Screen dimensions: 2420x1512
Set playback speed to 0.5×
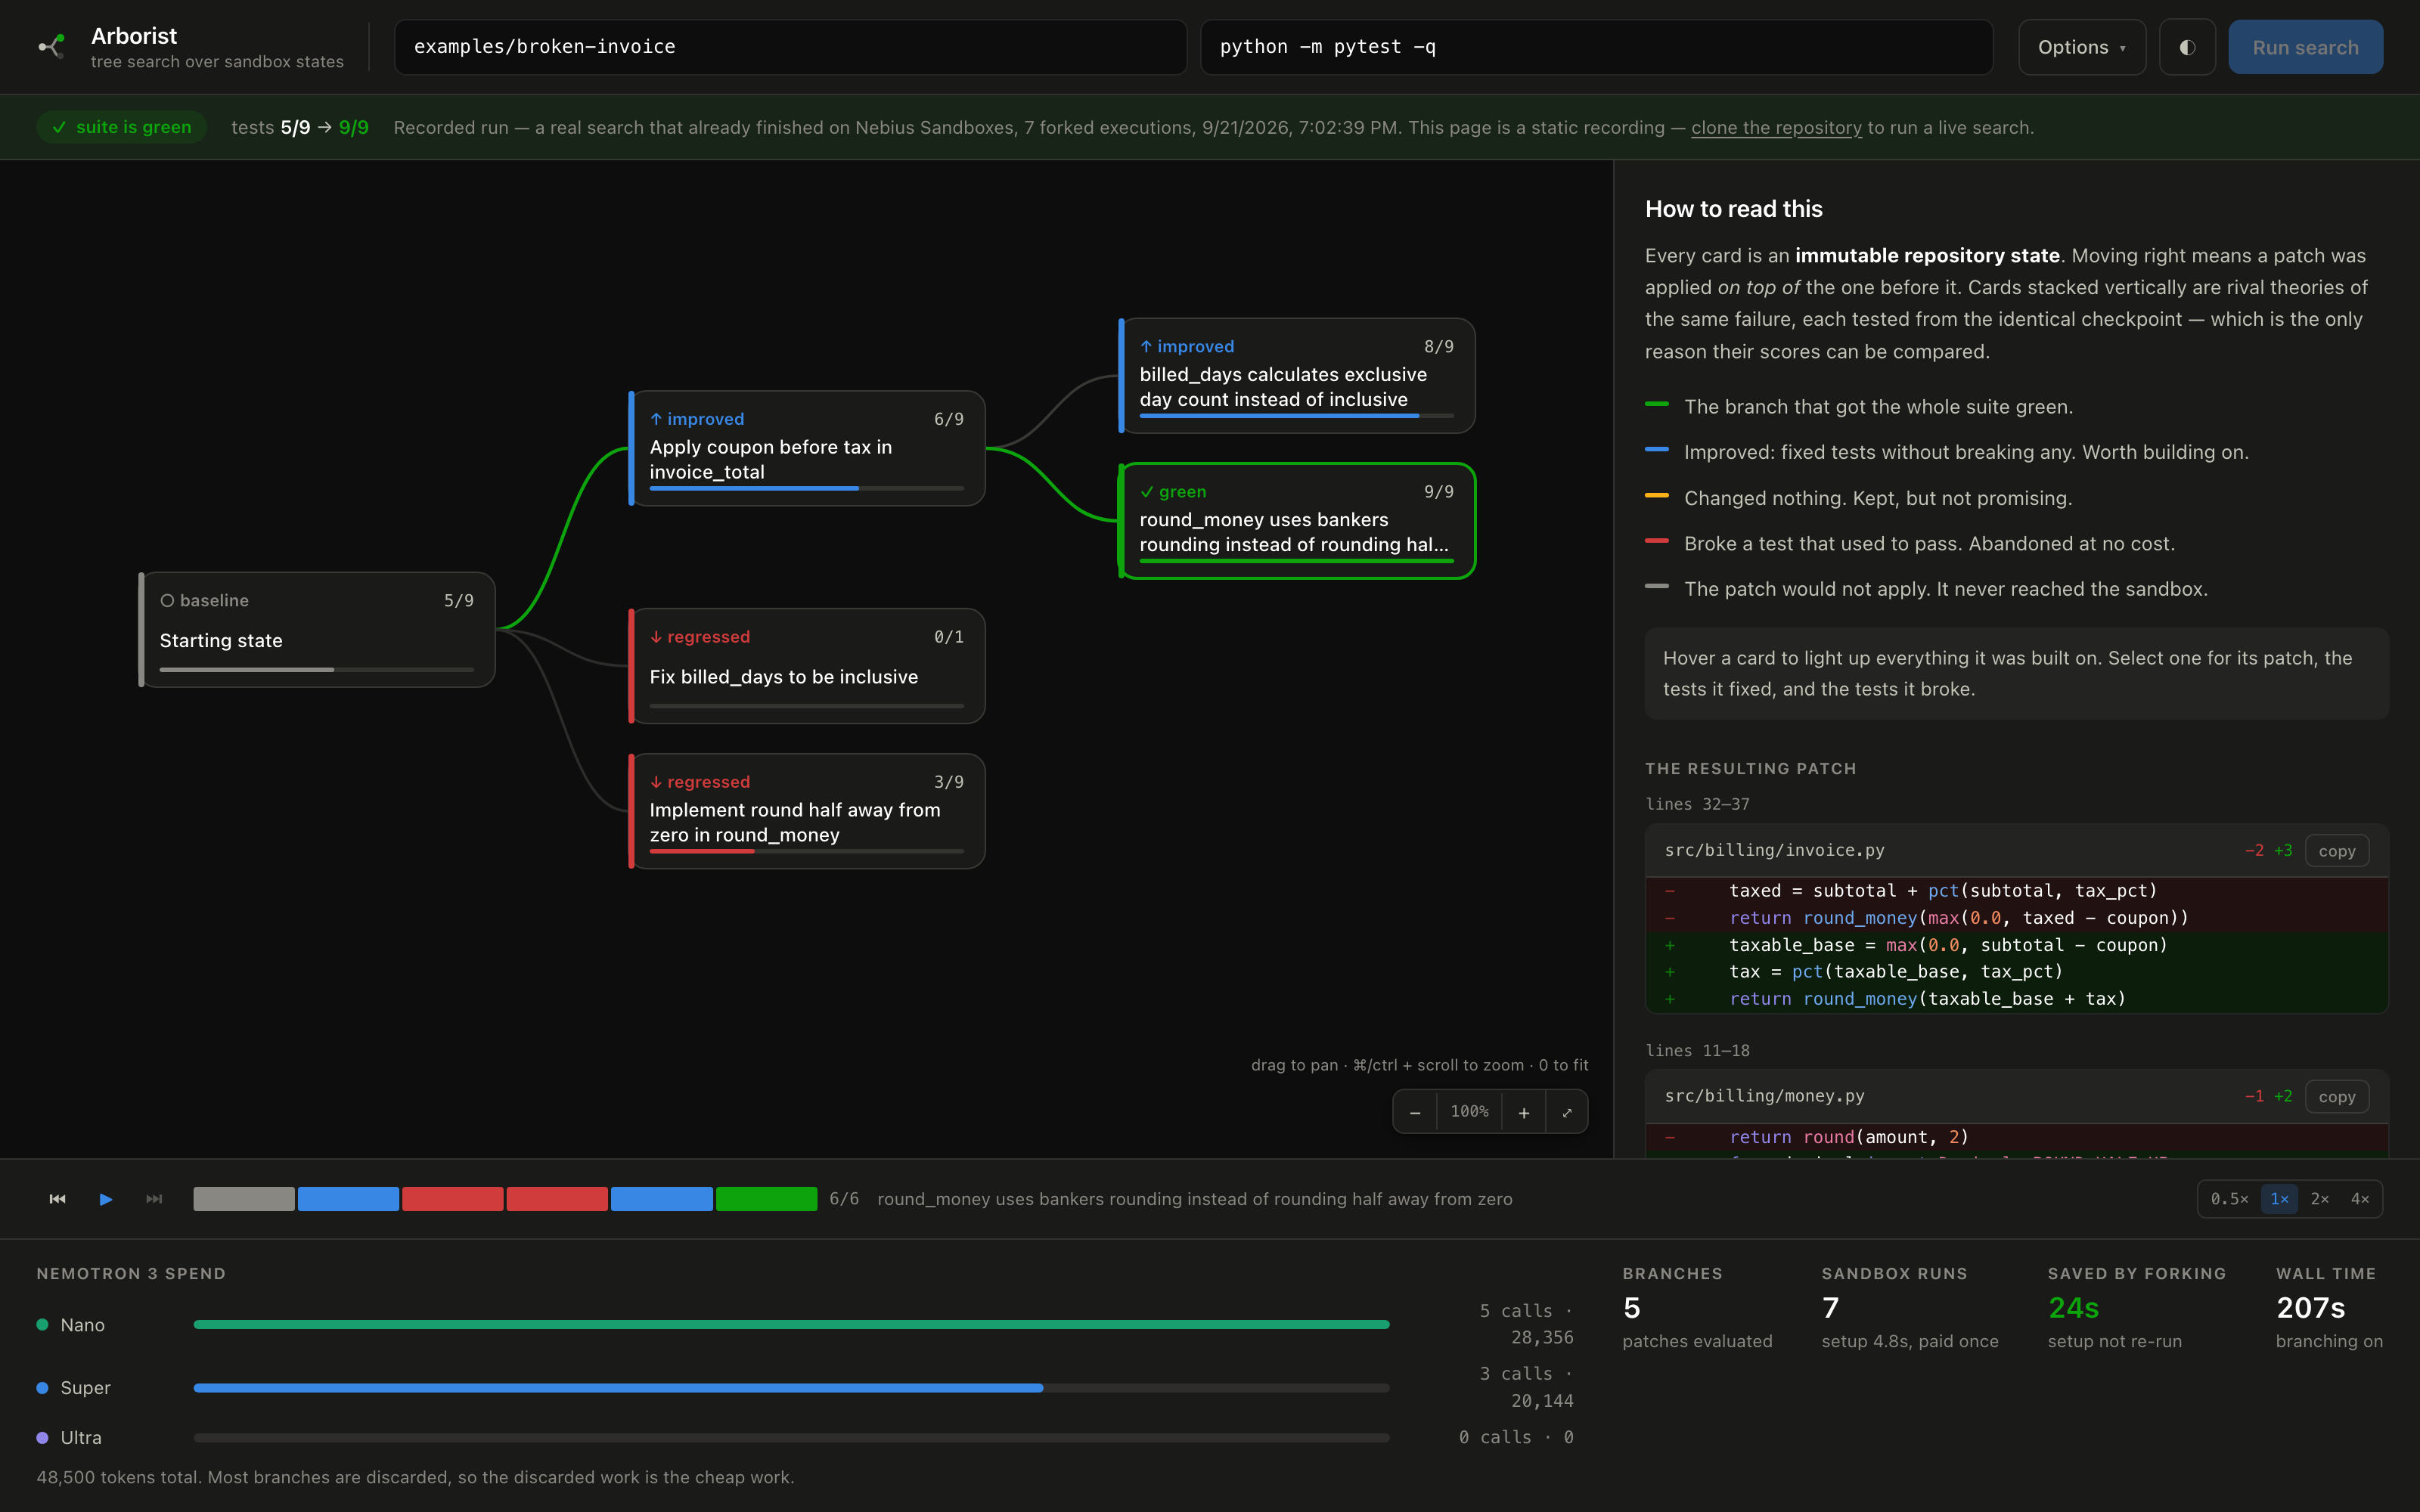[2229, 1199]
